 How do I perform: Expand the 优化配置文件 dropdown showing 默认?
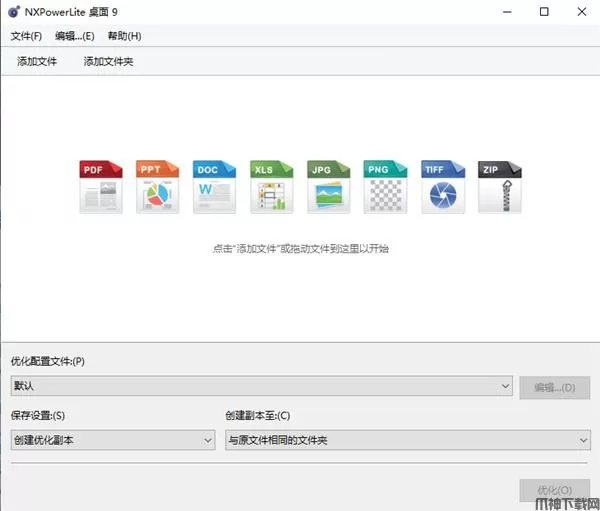tap(262, 386)
